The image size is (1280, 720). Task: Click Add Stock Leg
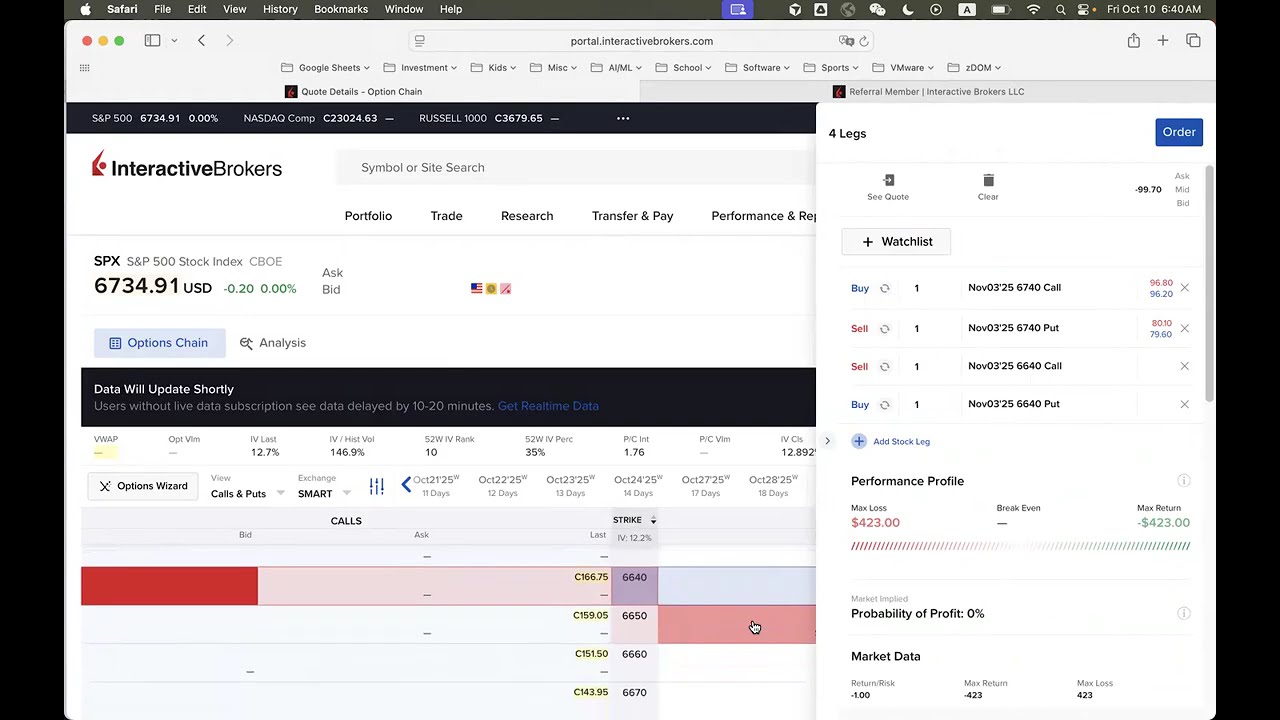coord(890,441)
